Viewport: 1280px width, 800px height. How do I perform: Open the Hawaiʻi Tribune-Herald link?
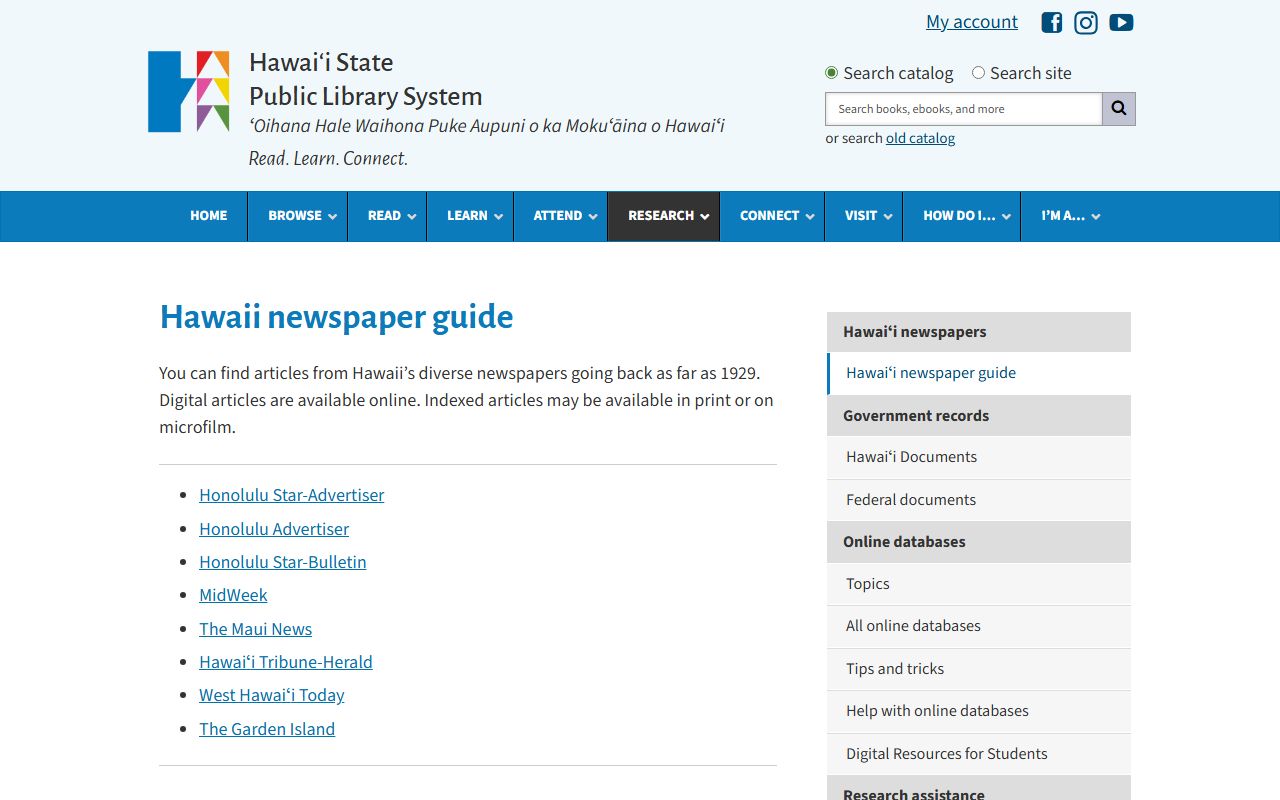(285, 662)
